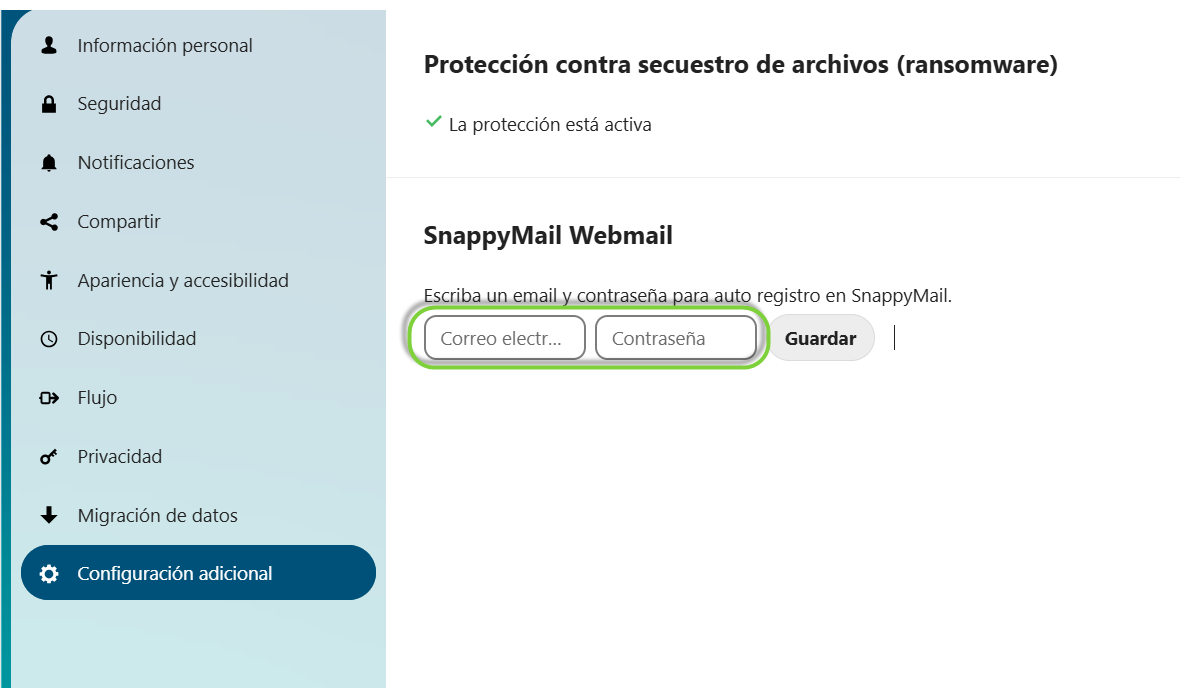
Task: Focus the Correo electrónico input field
Action: click(x=505, y=338)
